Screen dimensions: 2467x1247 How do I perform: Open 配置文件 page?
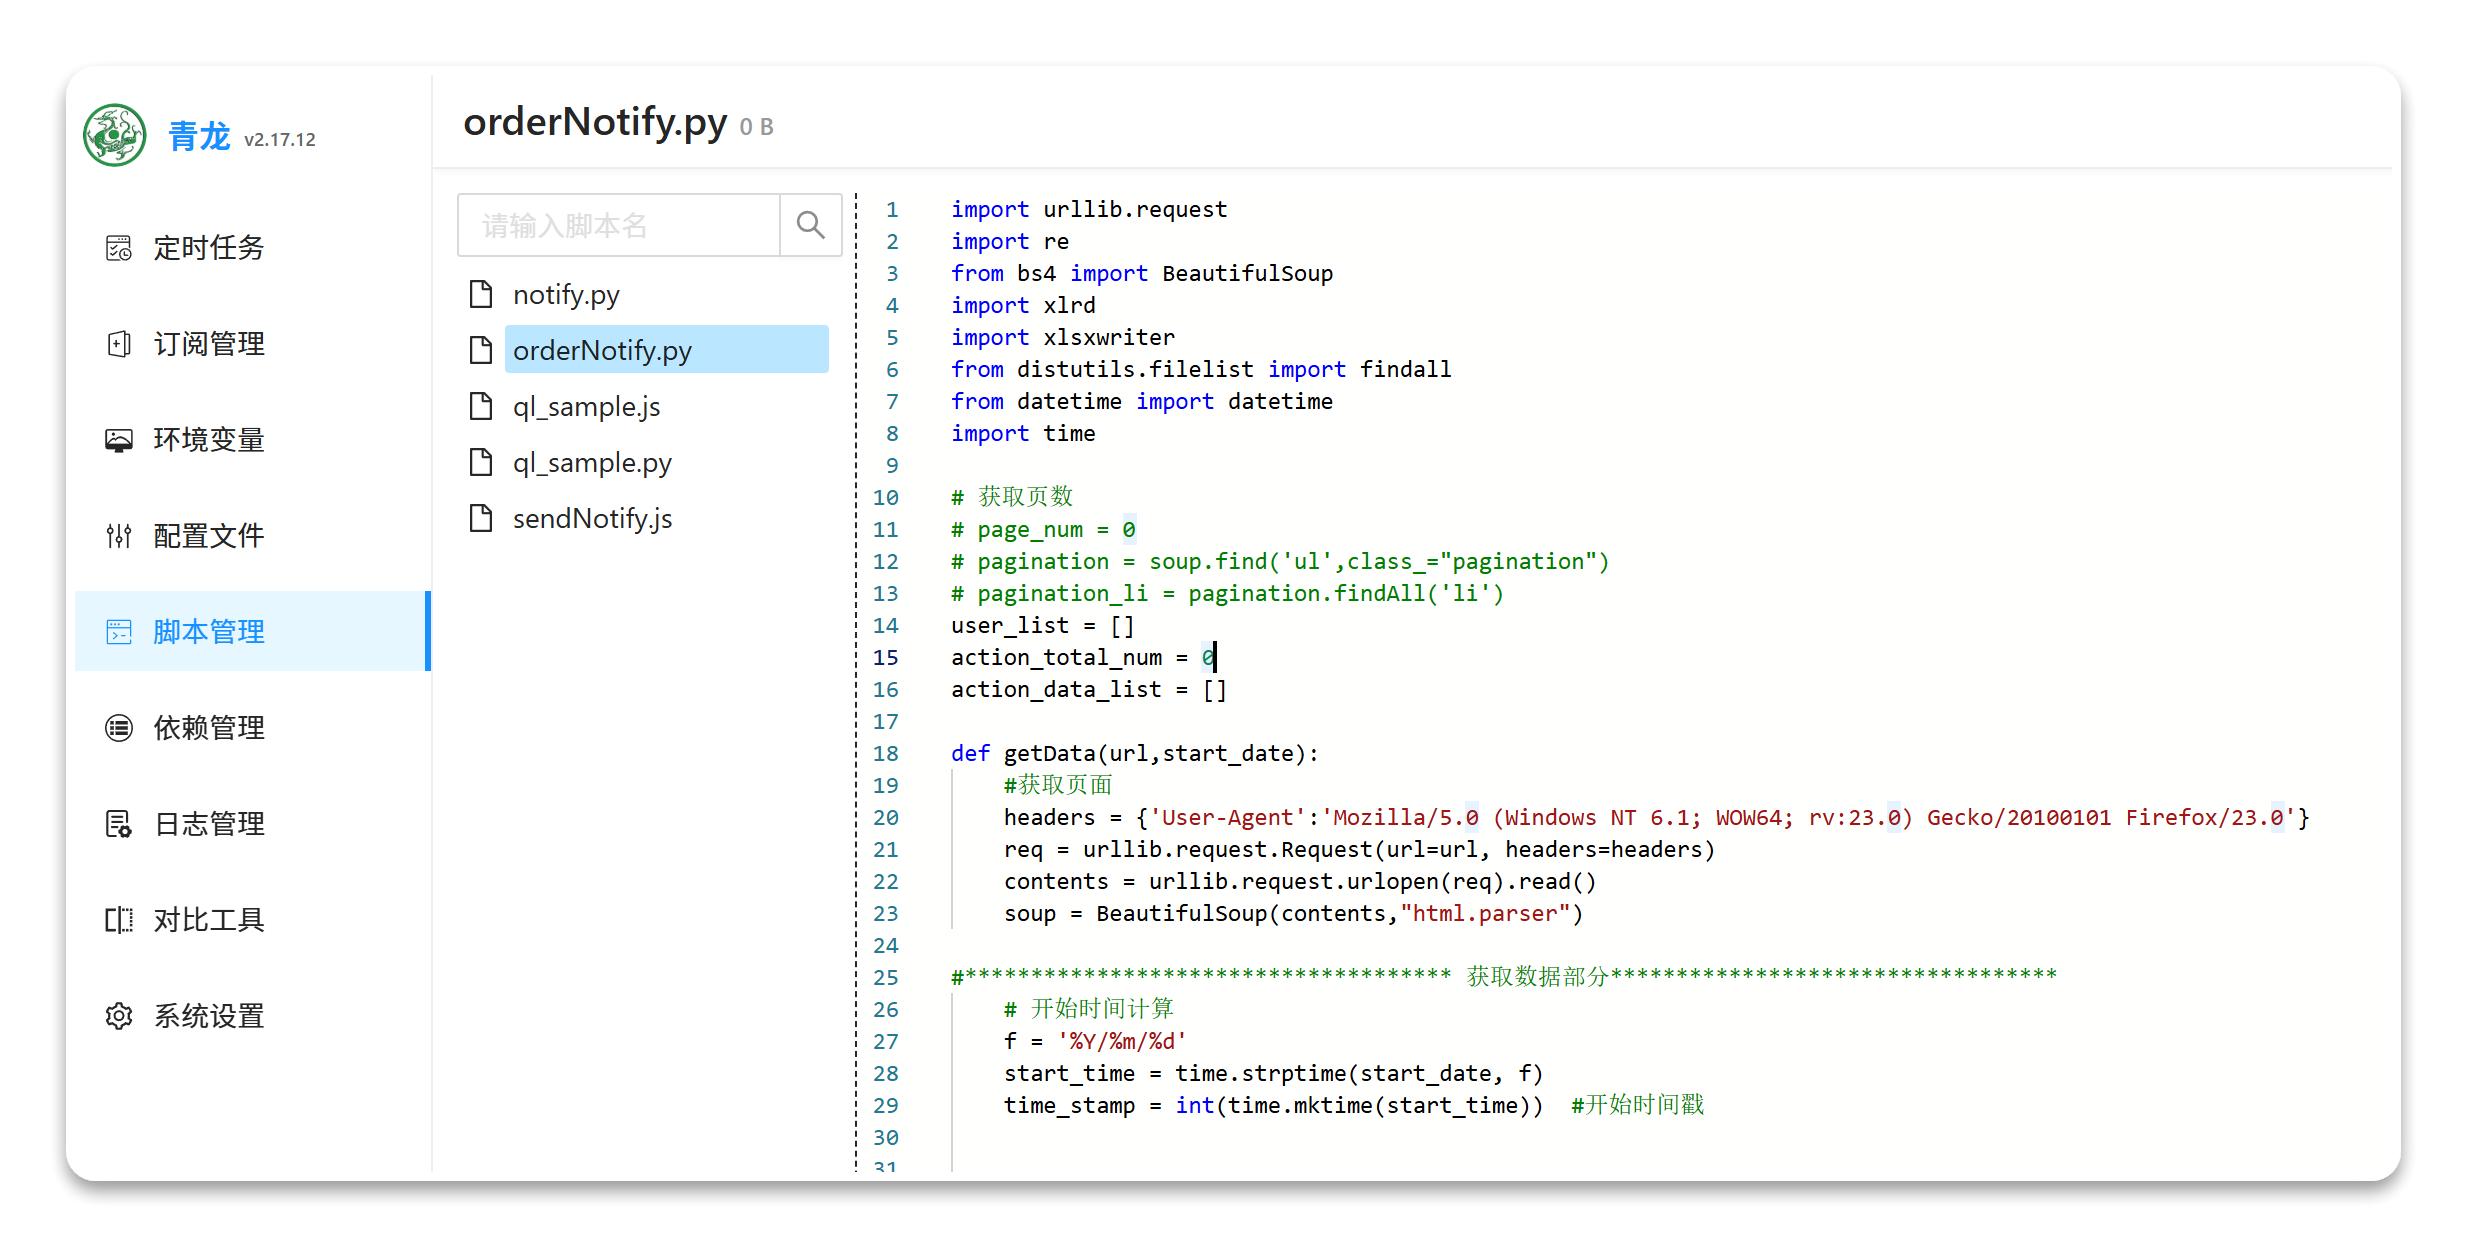(253, 536)
